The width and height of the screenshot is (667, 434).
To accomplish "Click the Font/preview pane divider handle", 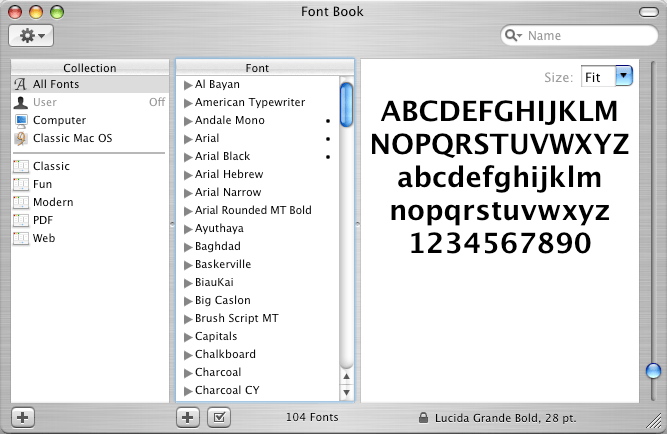I will [357, 224].
